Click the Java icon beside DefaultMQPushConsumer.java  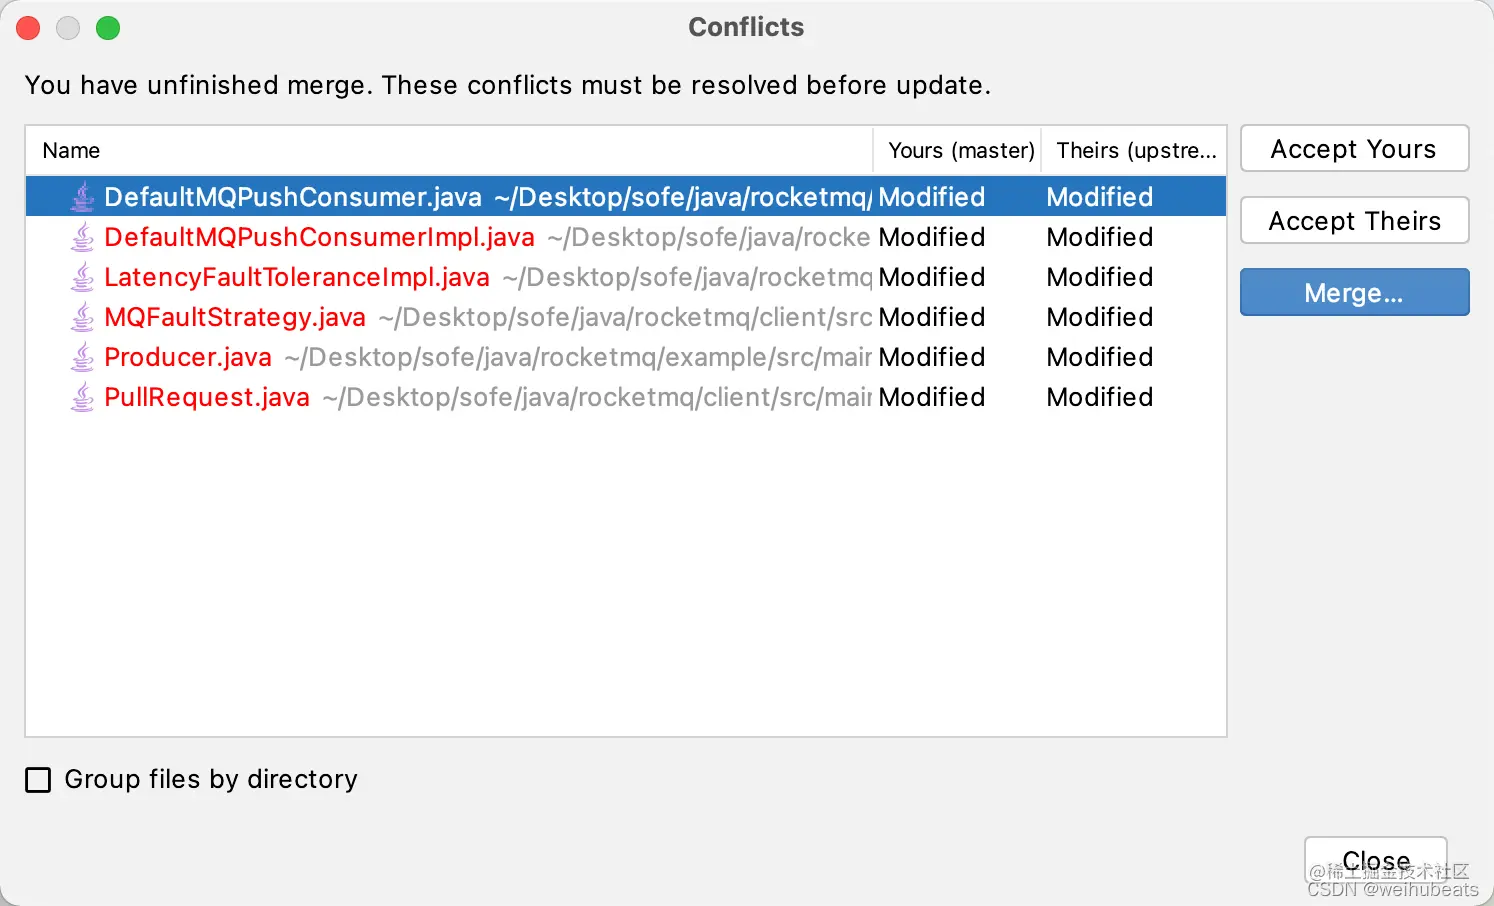point(83,197)
